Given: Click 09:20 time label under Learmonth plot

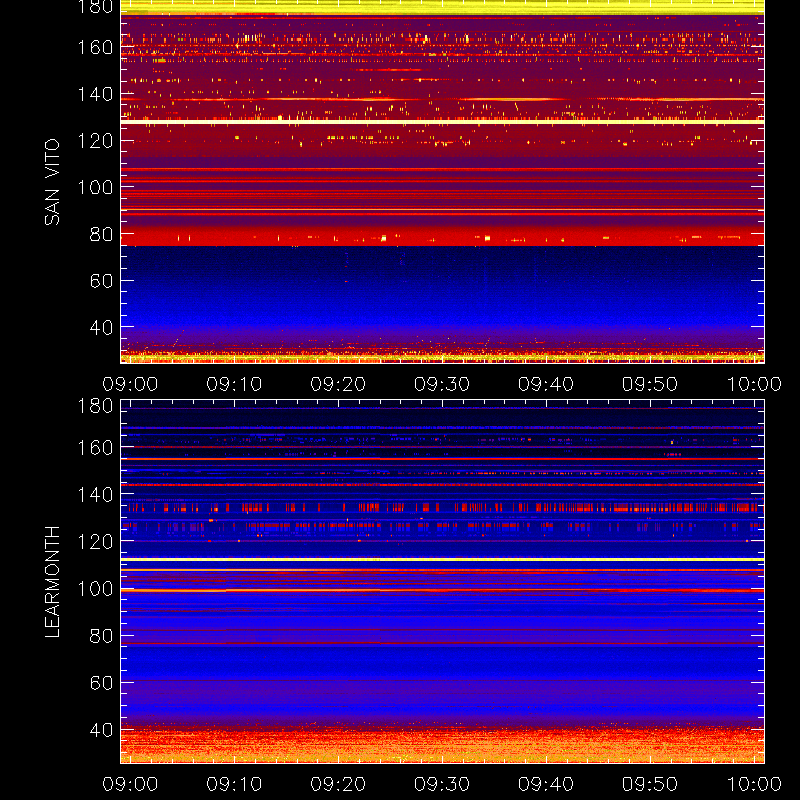Looking at the screenshot, I should [x=338, y=784].
